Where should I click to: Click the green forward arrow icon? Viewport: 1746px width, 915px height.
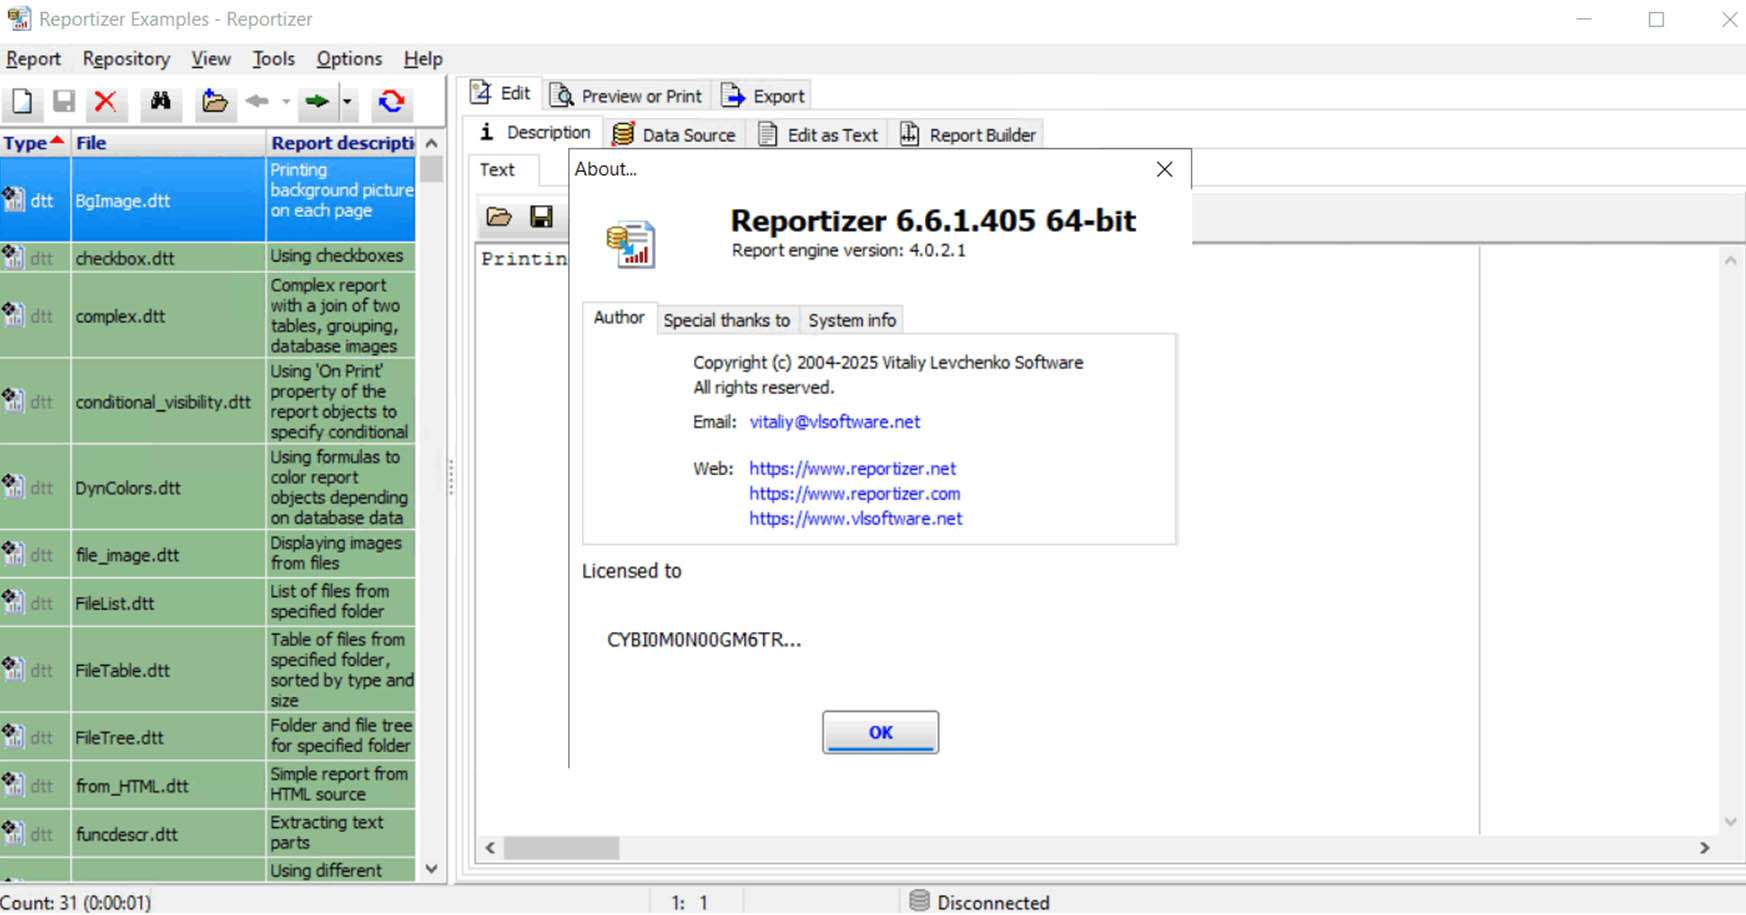tap(317, 101)
